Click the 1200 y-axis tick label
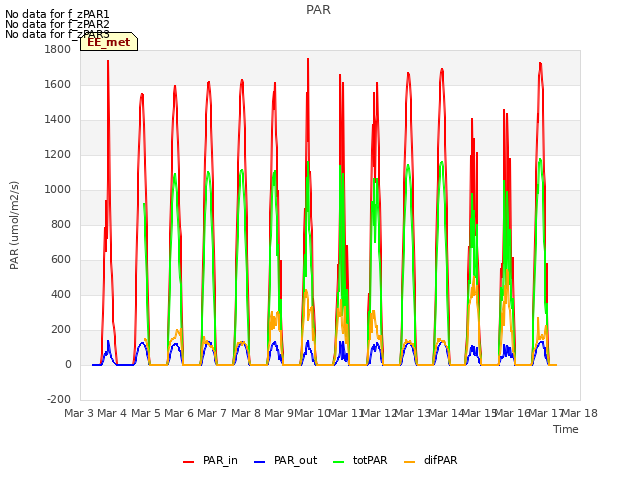Screen dimensions: 640x480 58,155
